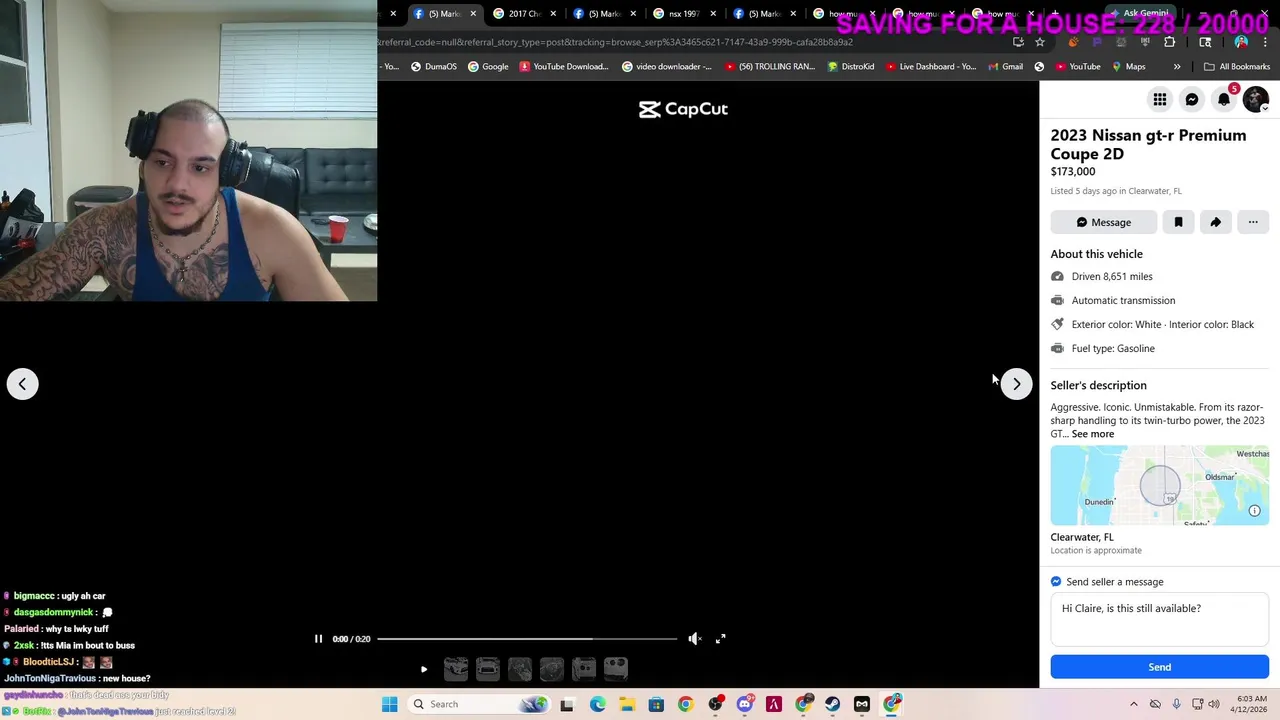Go to the previous listing photo
Screen dimensions: 1280x720
point(22,384)
